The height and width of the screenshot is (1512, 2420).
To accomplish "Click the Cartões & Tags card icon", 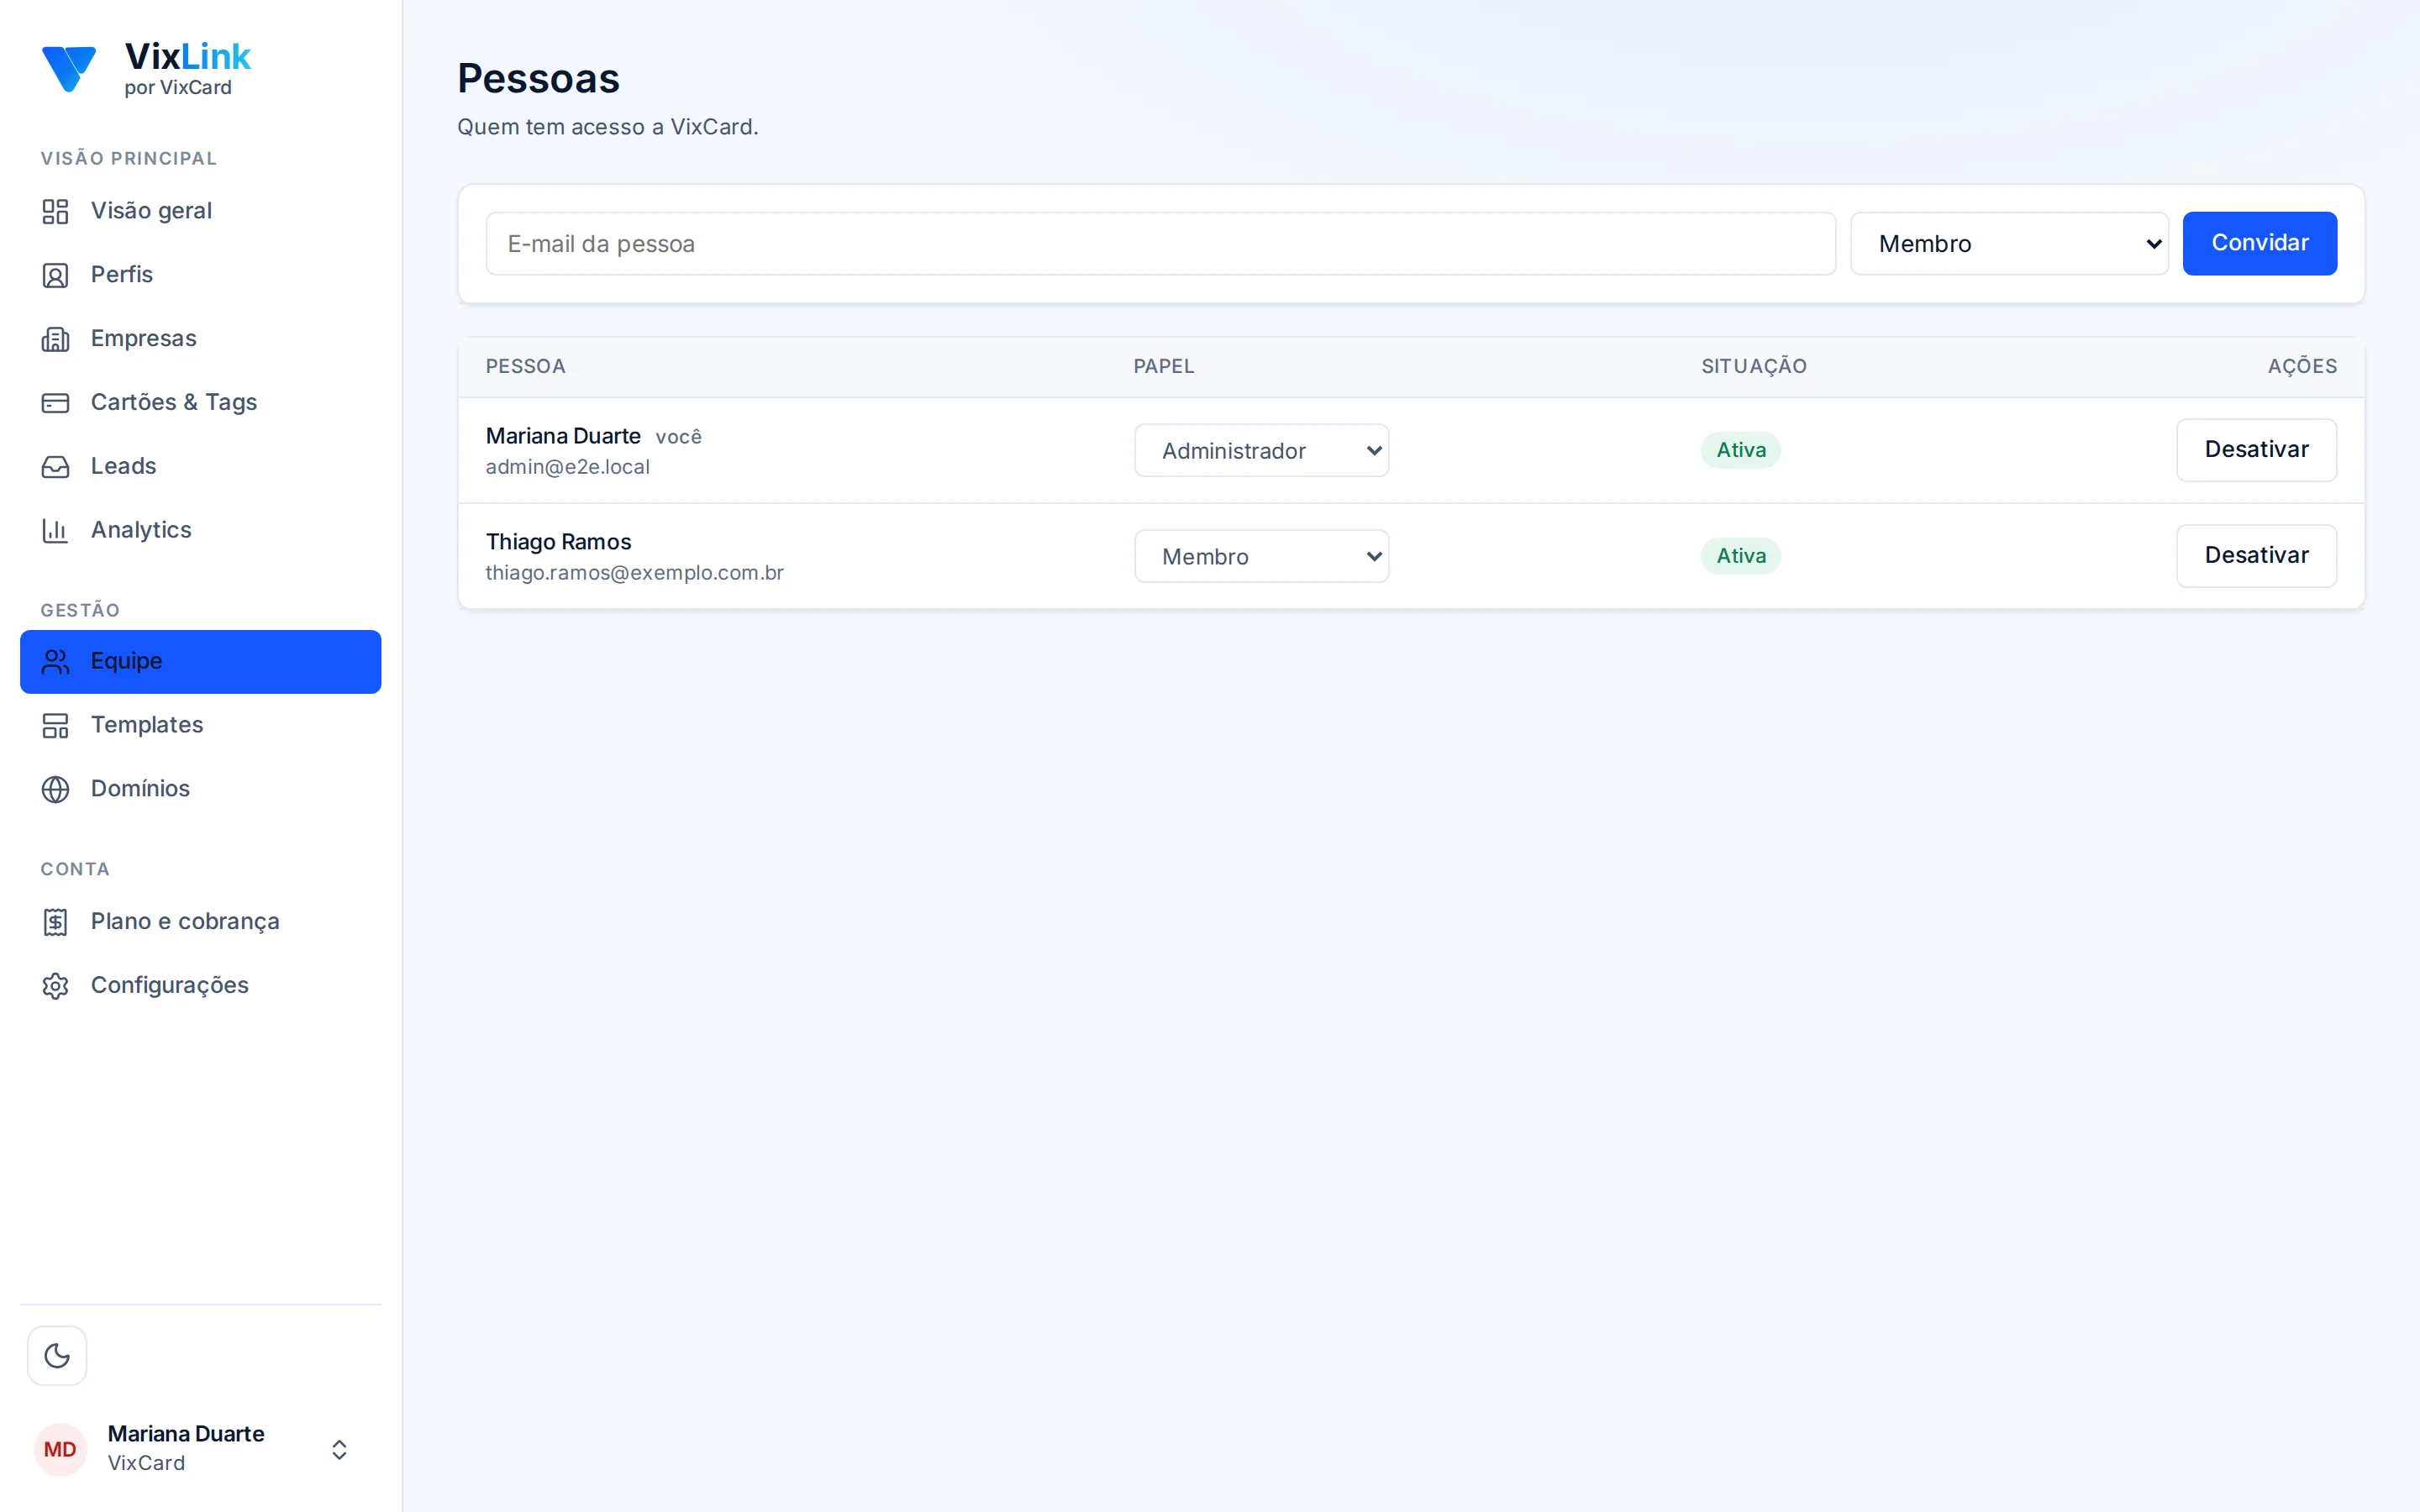I will click(x=55, y=402).
